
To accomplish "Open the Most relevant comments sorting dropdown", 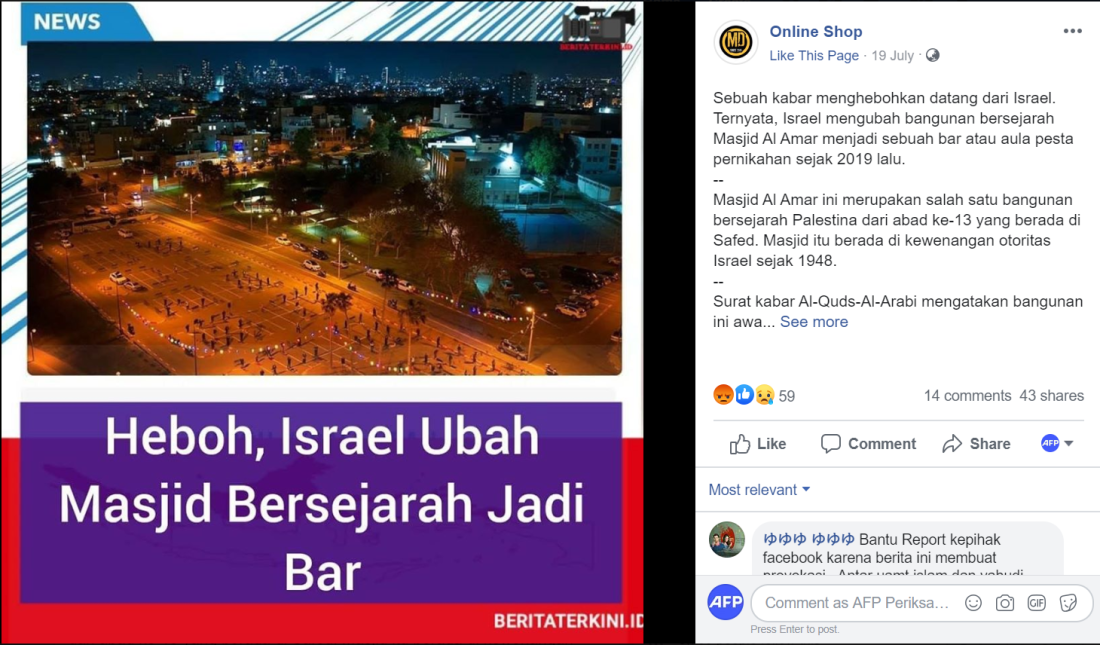I will 759,490.
